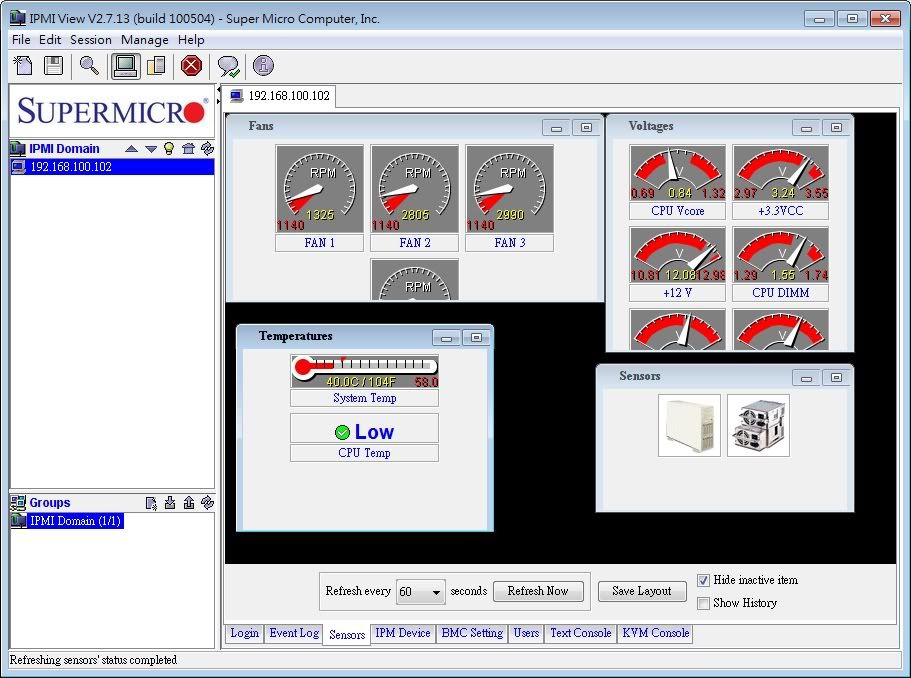911x678 pixels.
Task: Open the purple info icon in toolbar
Action: [x=263, y=66]
